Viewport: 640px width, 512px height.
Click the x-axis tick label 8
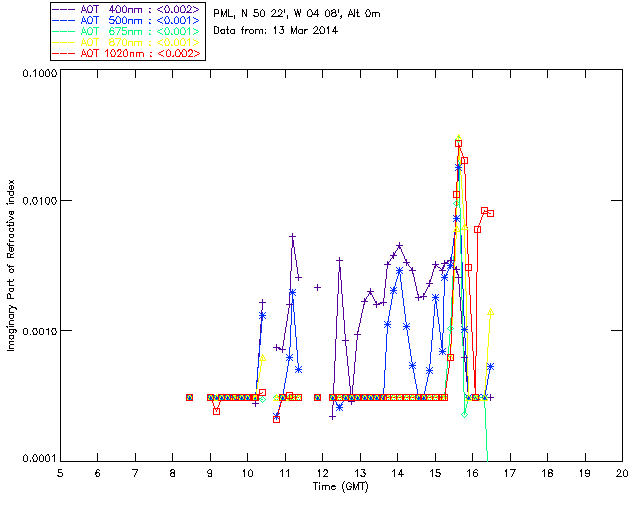click(x=173, y=473)
